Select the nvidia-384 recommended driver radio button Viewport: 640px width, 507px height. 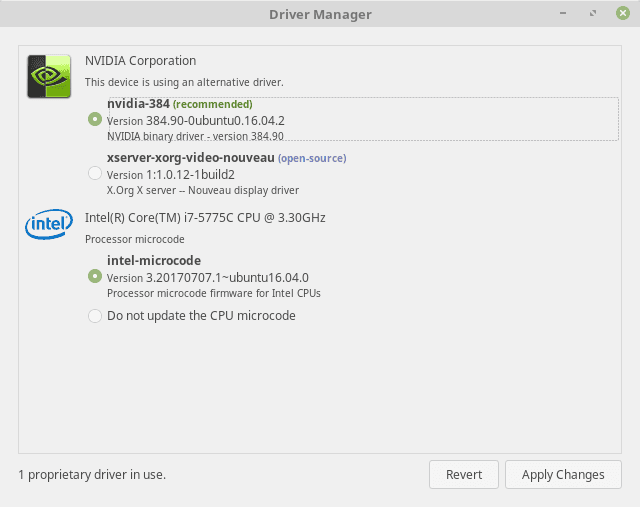point(95,119)
